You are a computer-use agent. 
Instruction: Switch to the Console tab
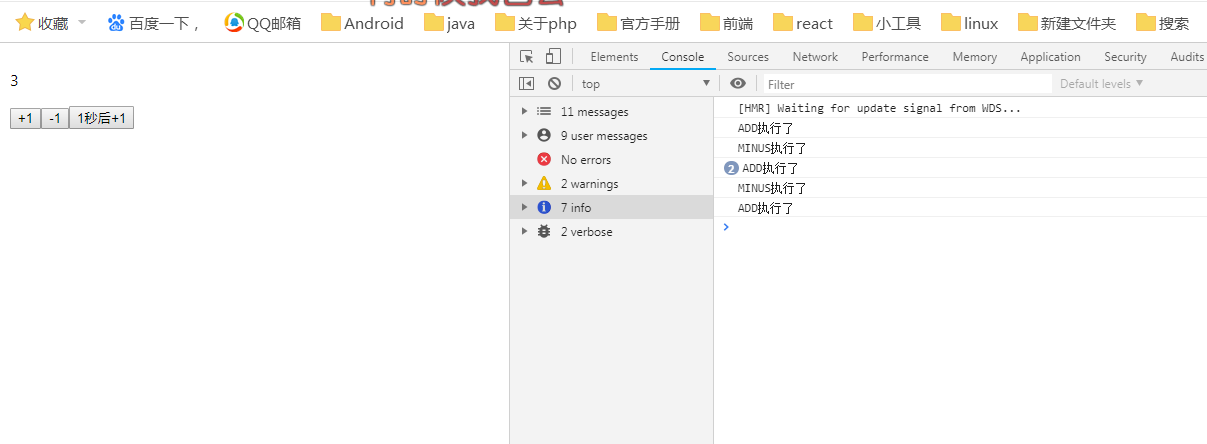tap(683, 57)
